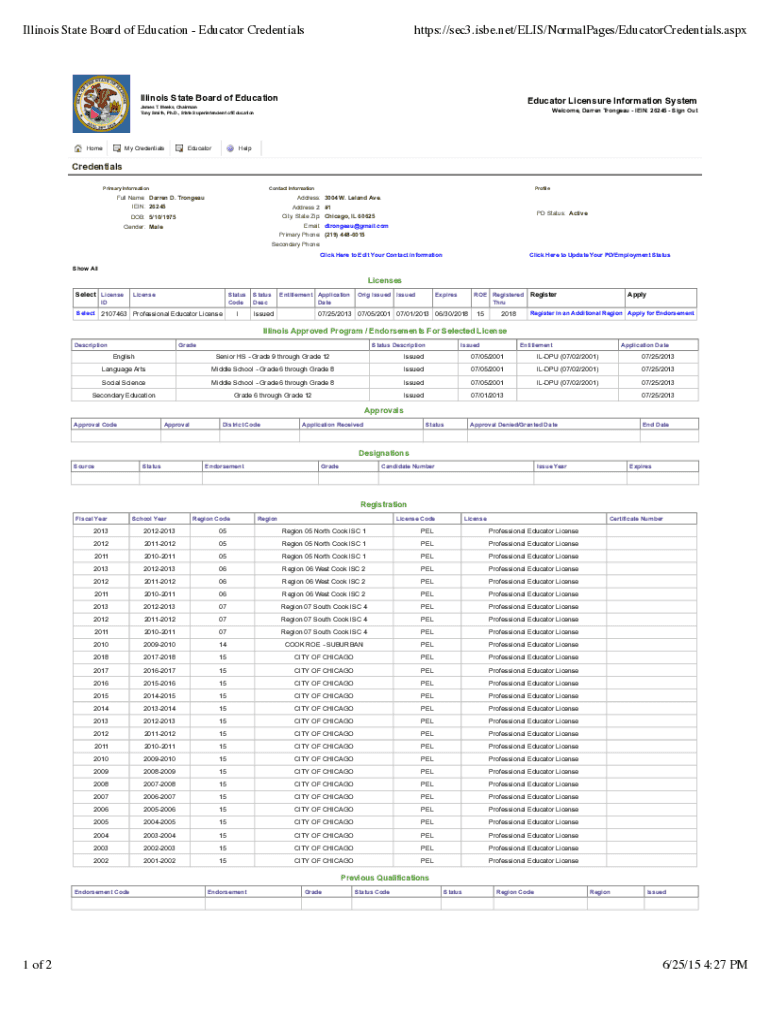Click the Help question mark icon
The image size is (770, 1024).
(230, 148)
